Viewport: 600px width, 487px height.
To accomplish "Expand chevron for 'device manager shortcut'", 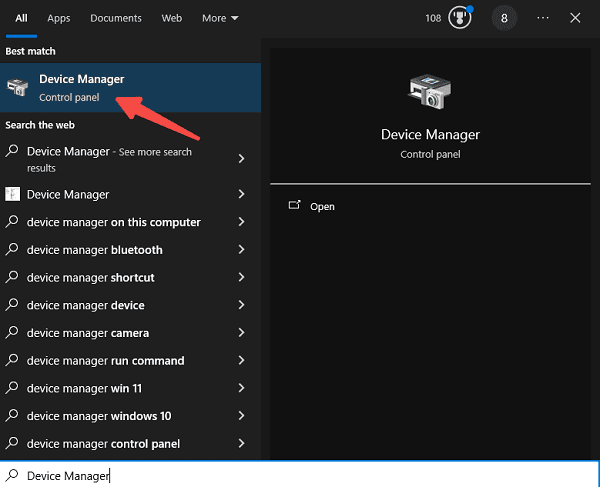I will (241, 277).
